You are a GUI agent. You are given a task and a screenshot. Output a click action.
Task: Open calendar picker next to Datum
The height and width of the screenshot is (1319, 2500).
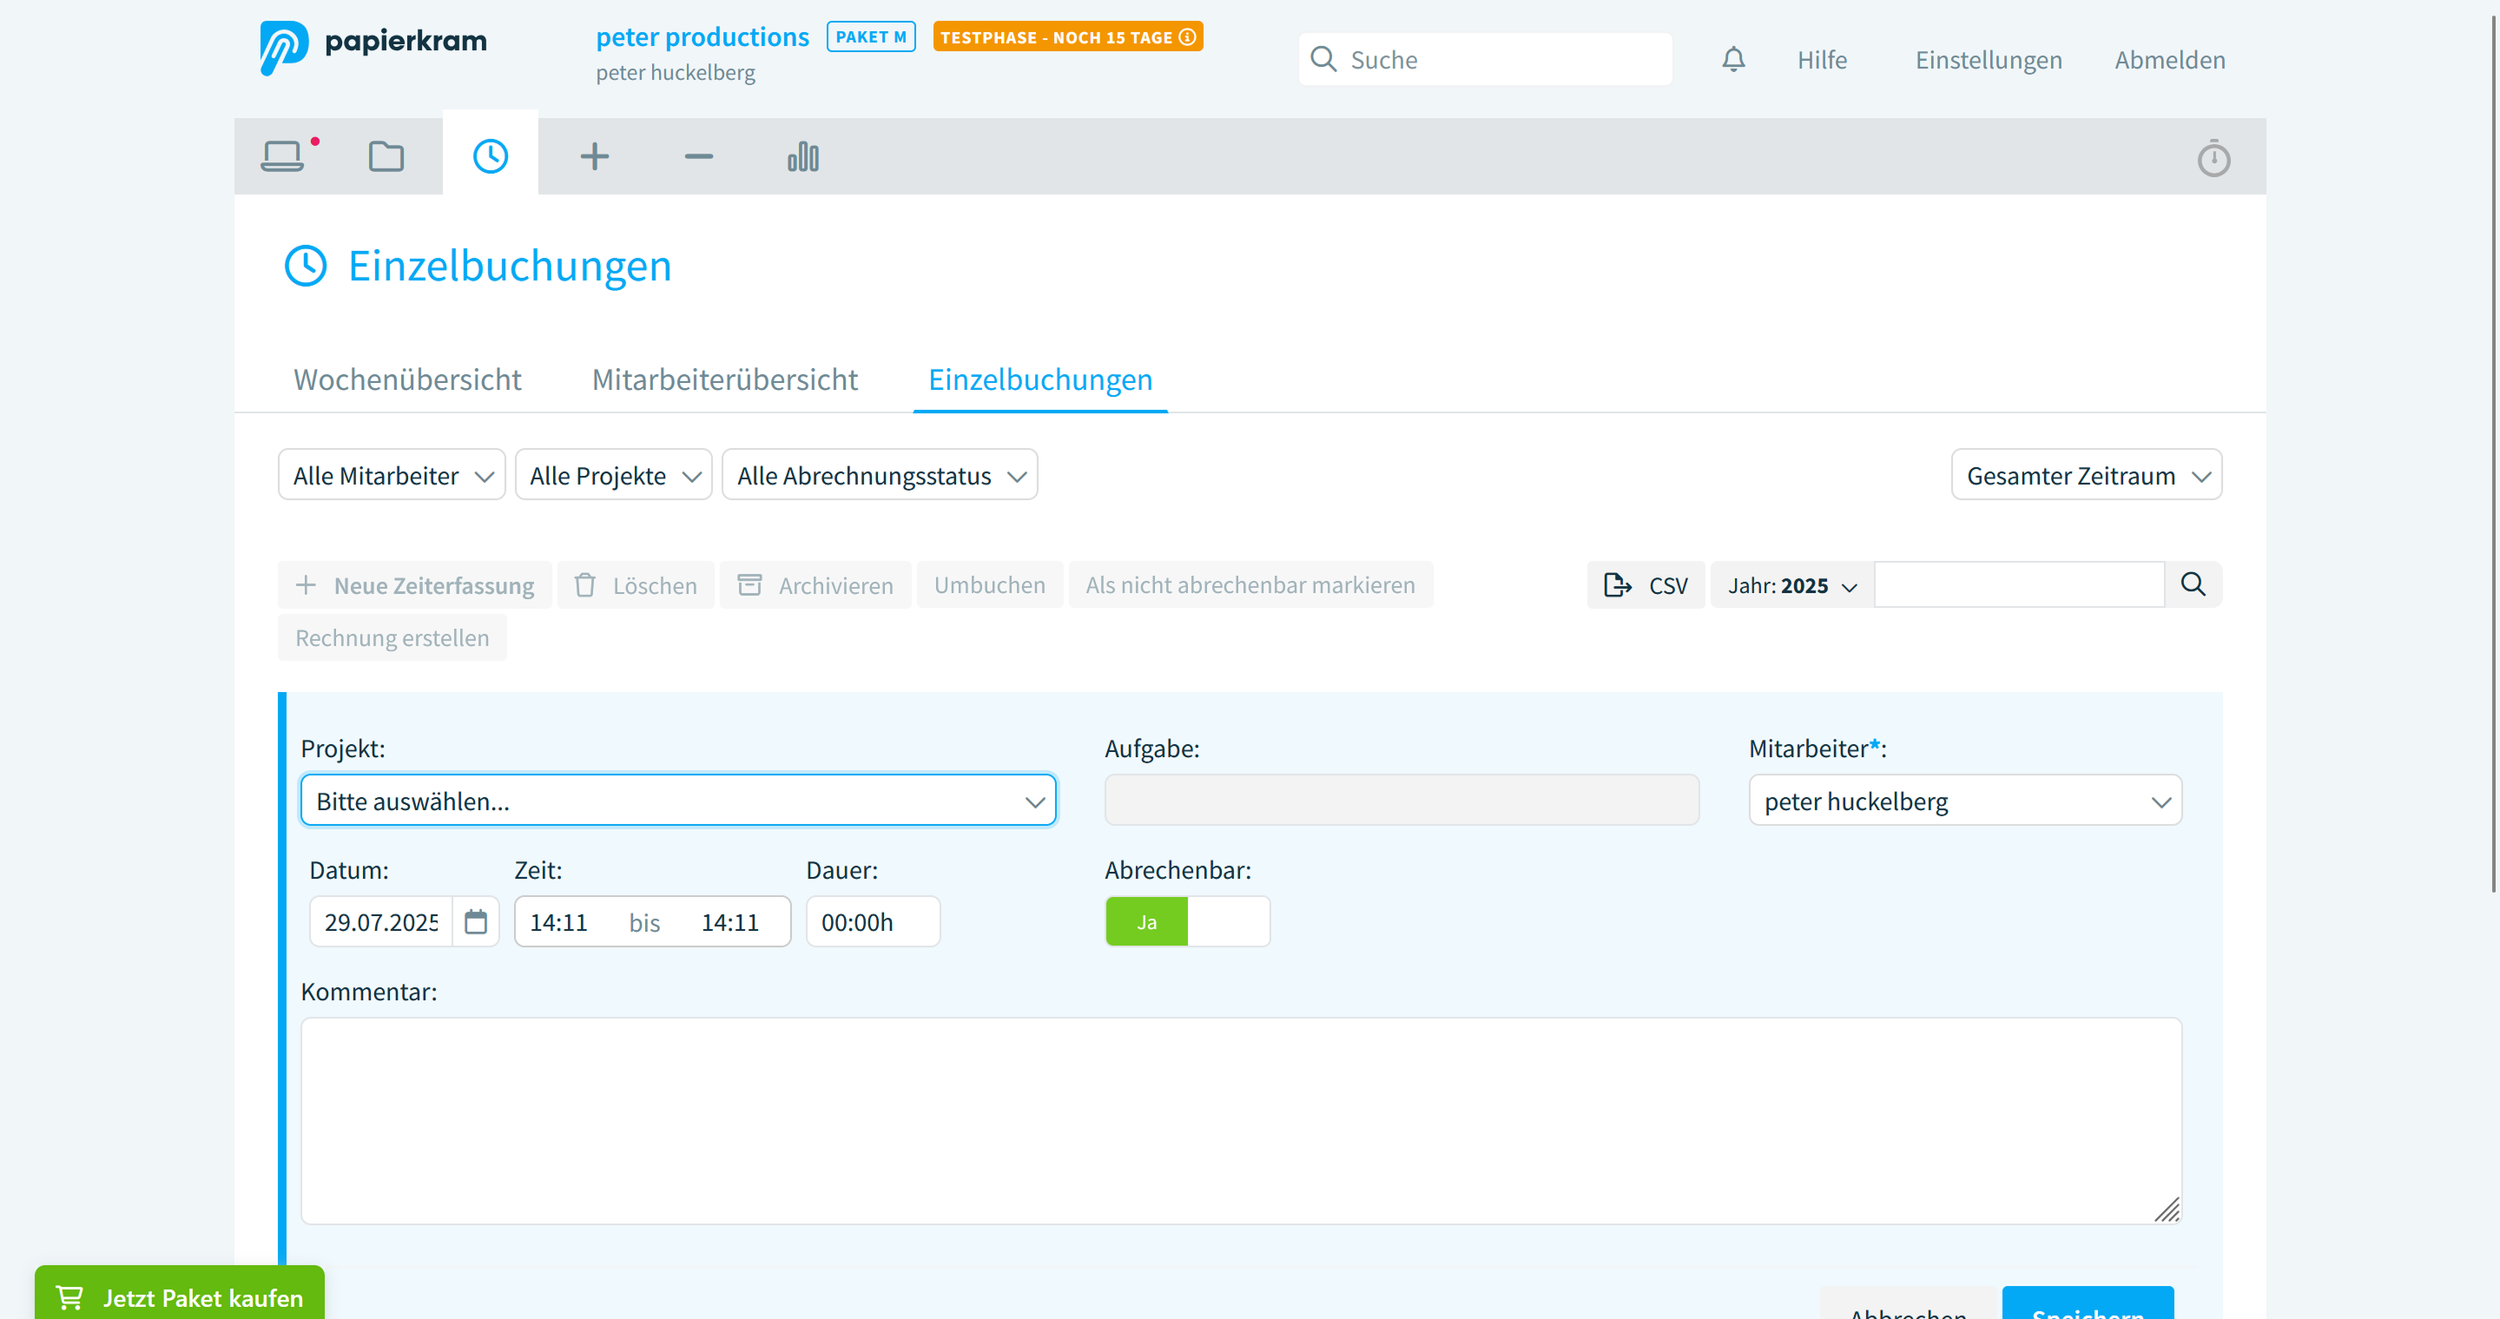pyautogui.click(x=476, y=921)
